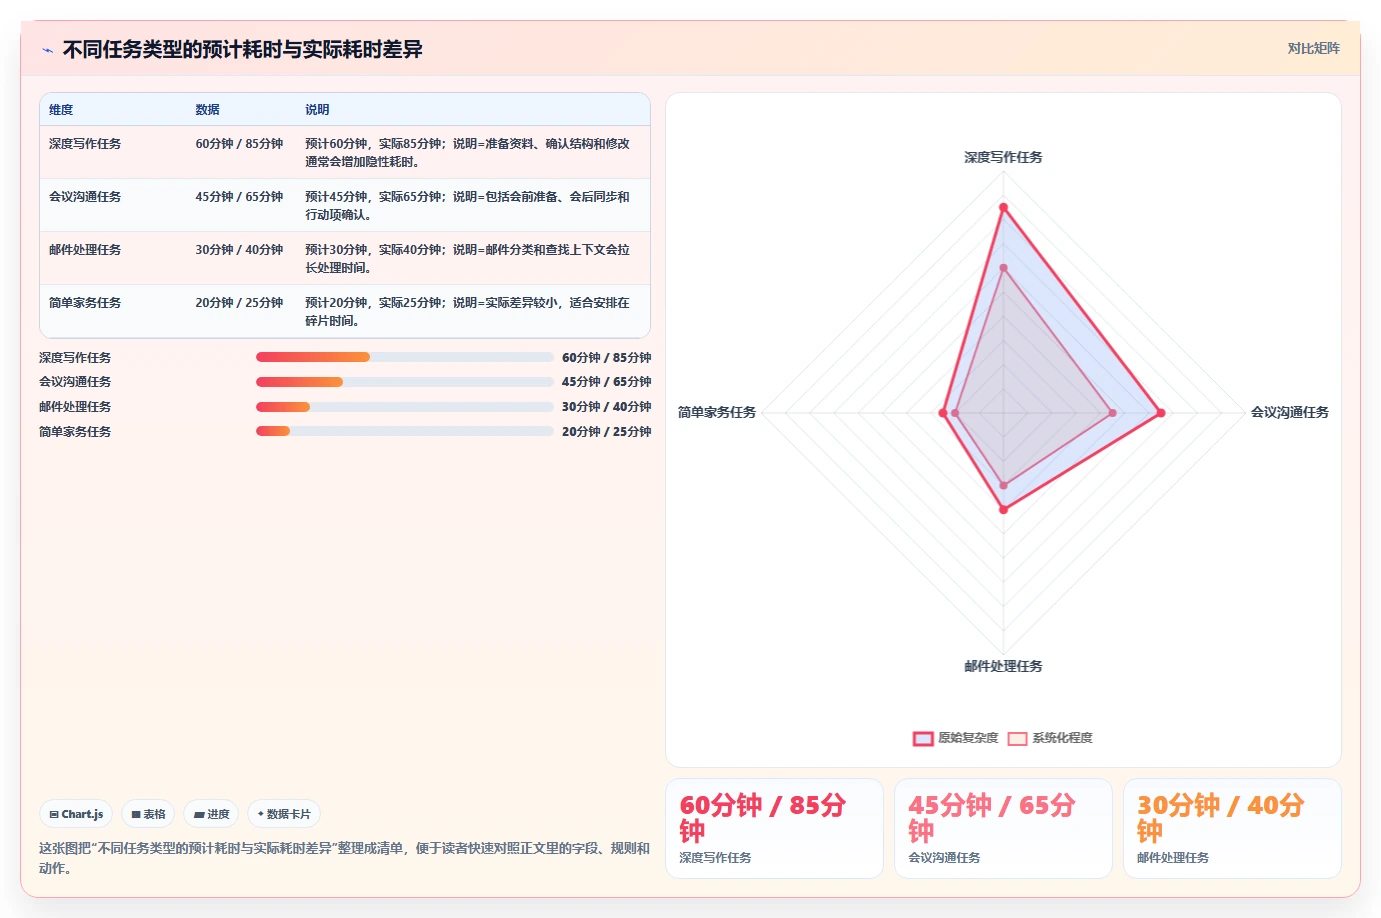This screenshot has height=918, width=1381.
Task: Click the 邮件处理任务 label beside its progress bar
Action: 75,407
